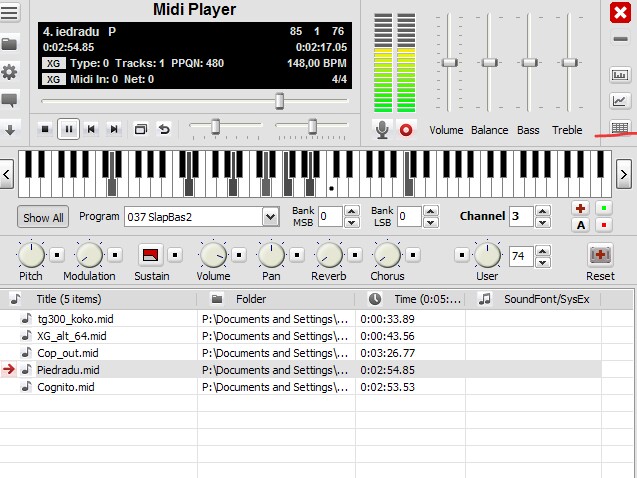
Task: Toggle the square button beside Sustain
Action: click(x=175, y=255)
